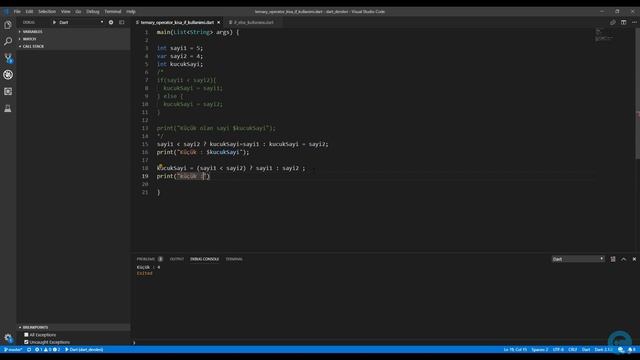The width and height of the screenshot is (640, 360).
Task: Select the ternary_operator dart editor tab
Action: (x=178, y=22)
